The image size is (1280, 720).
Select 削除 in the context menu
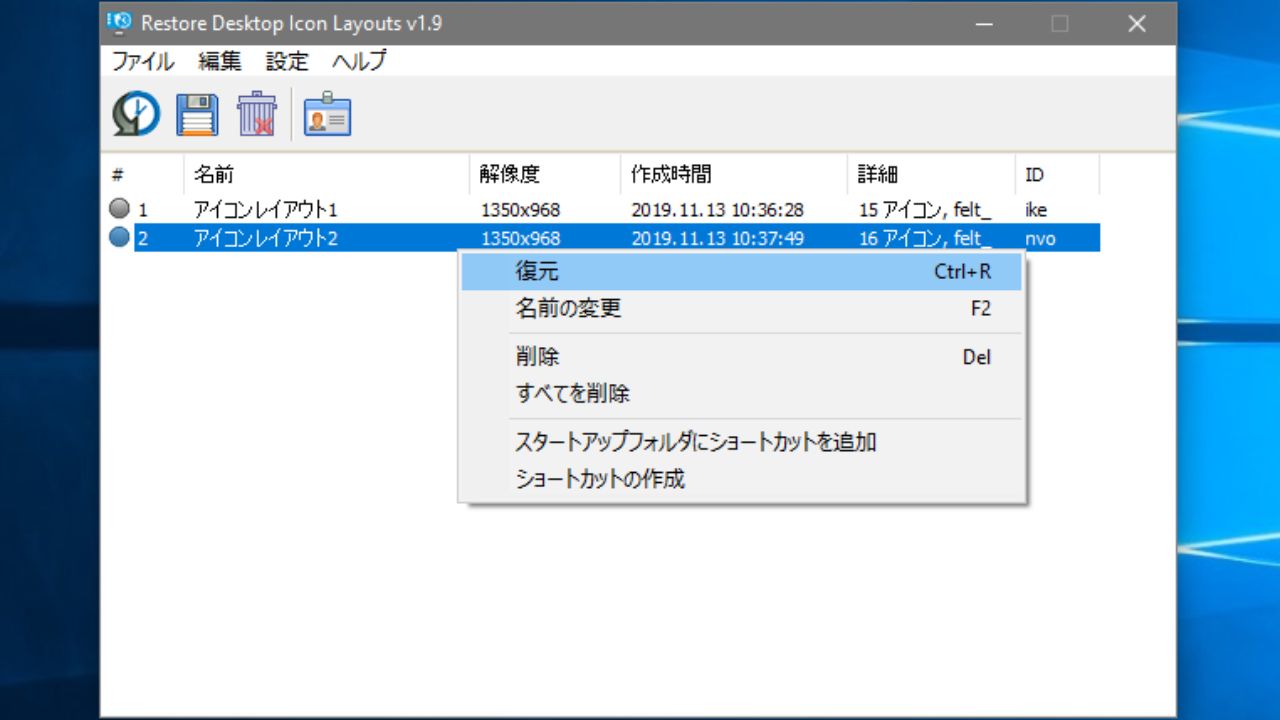[x=741, y=357]
